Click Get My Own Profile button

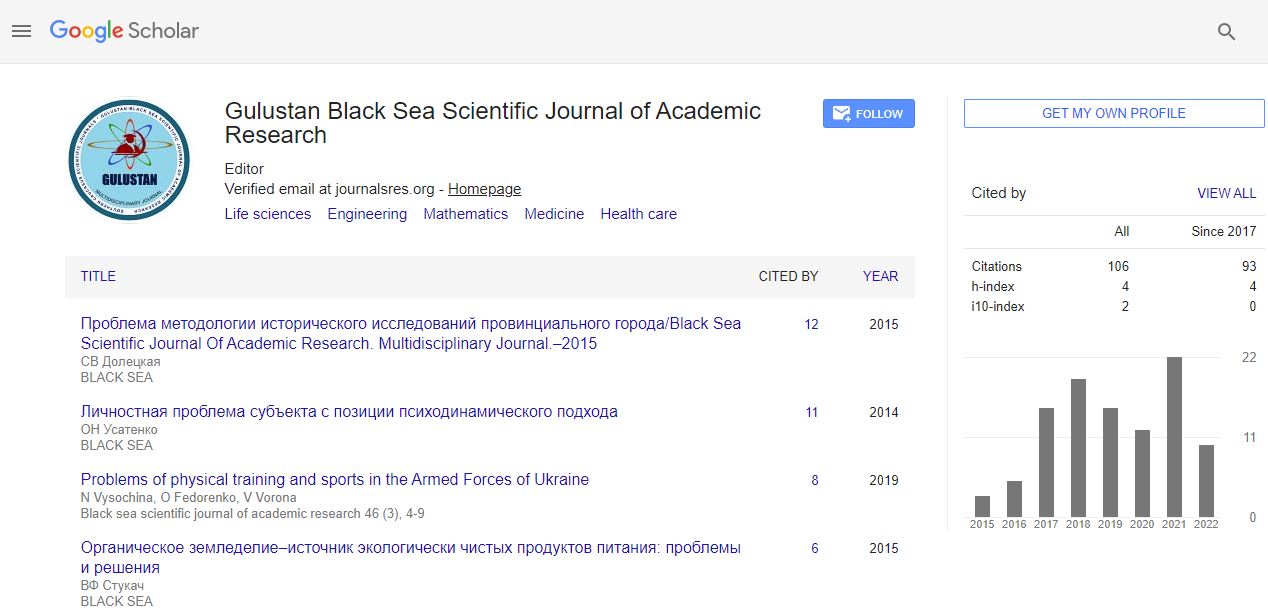(x=1113, y=113)
